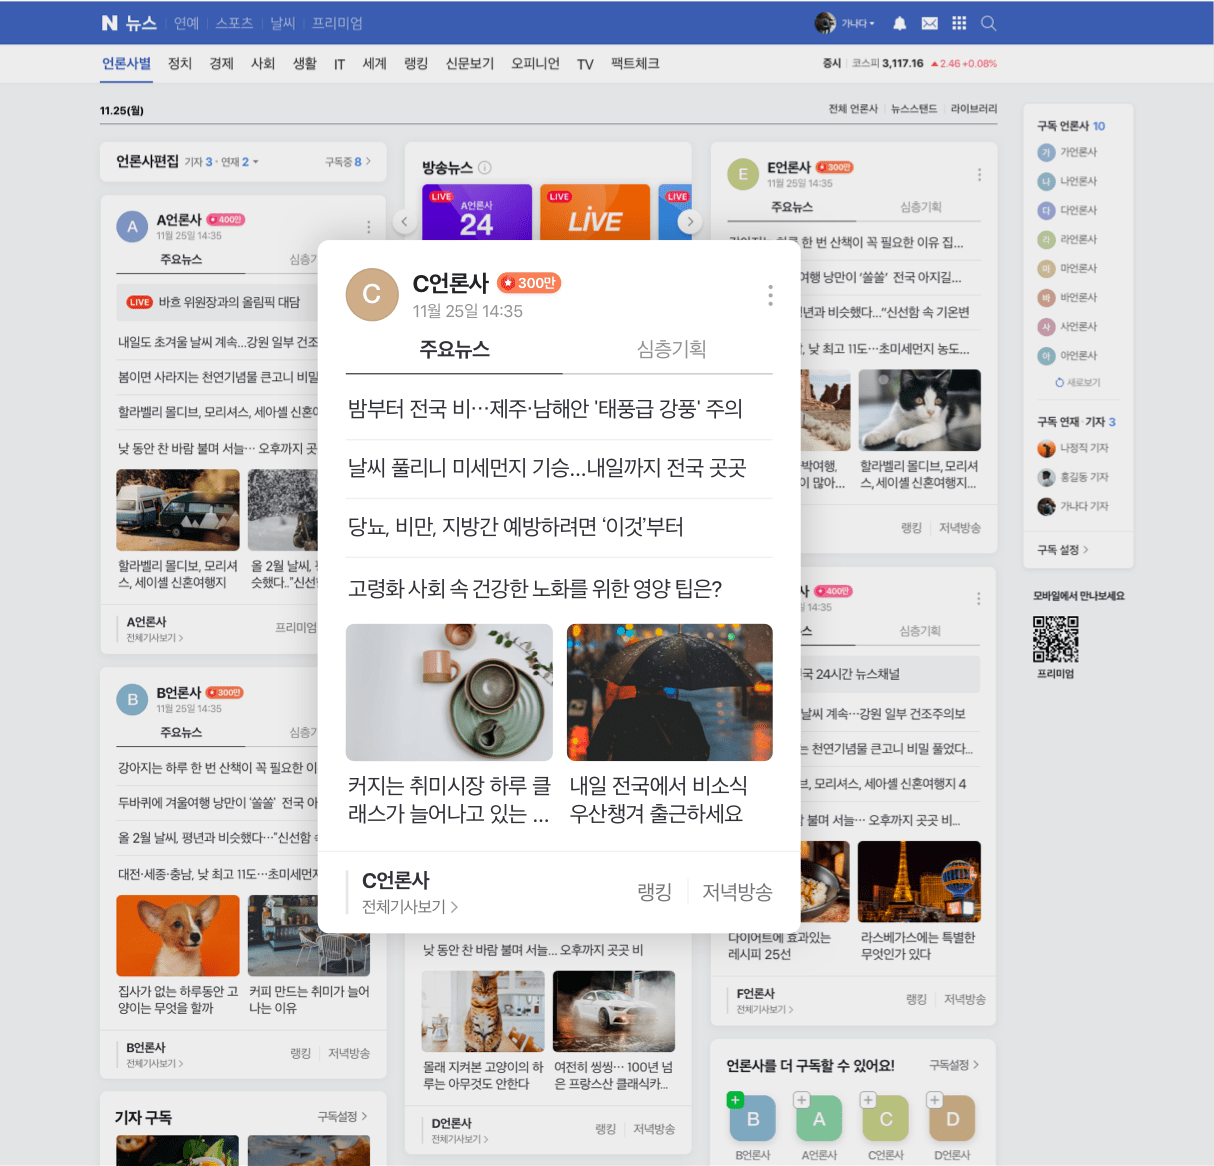The image size is (1214, 1166).
Task: Click the info icon beside 방송뉴스
Action: click(485, 168)
